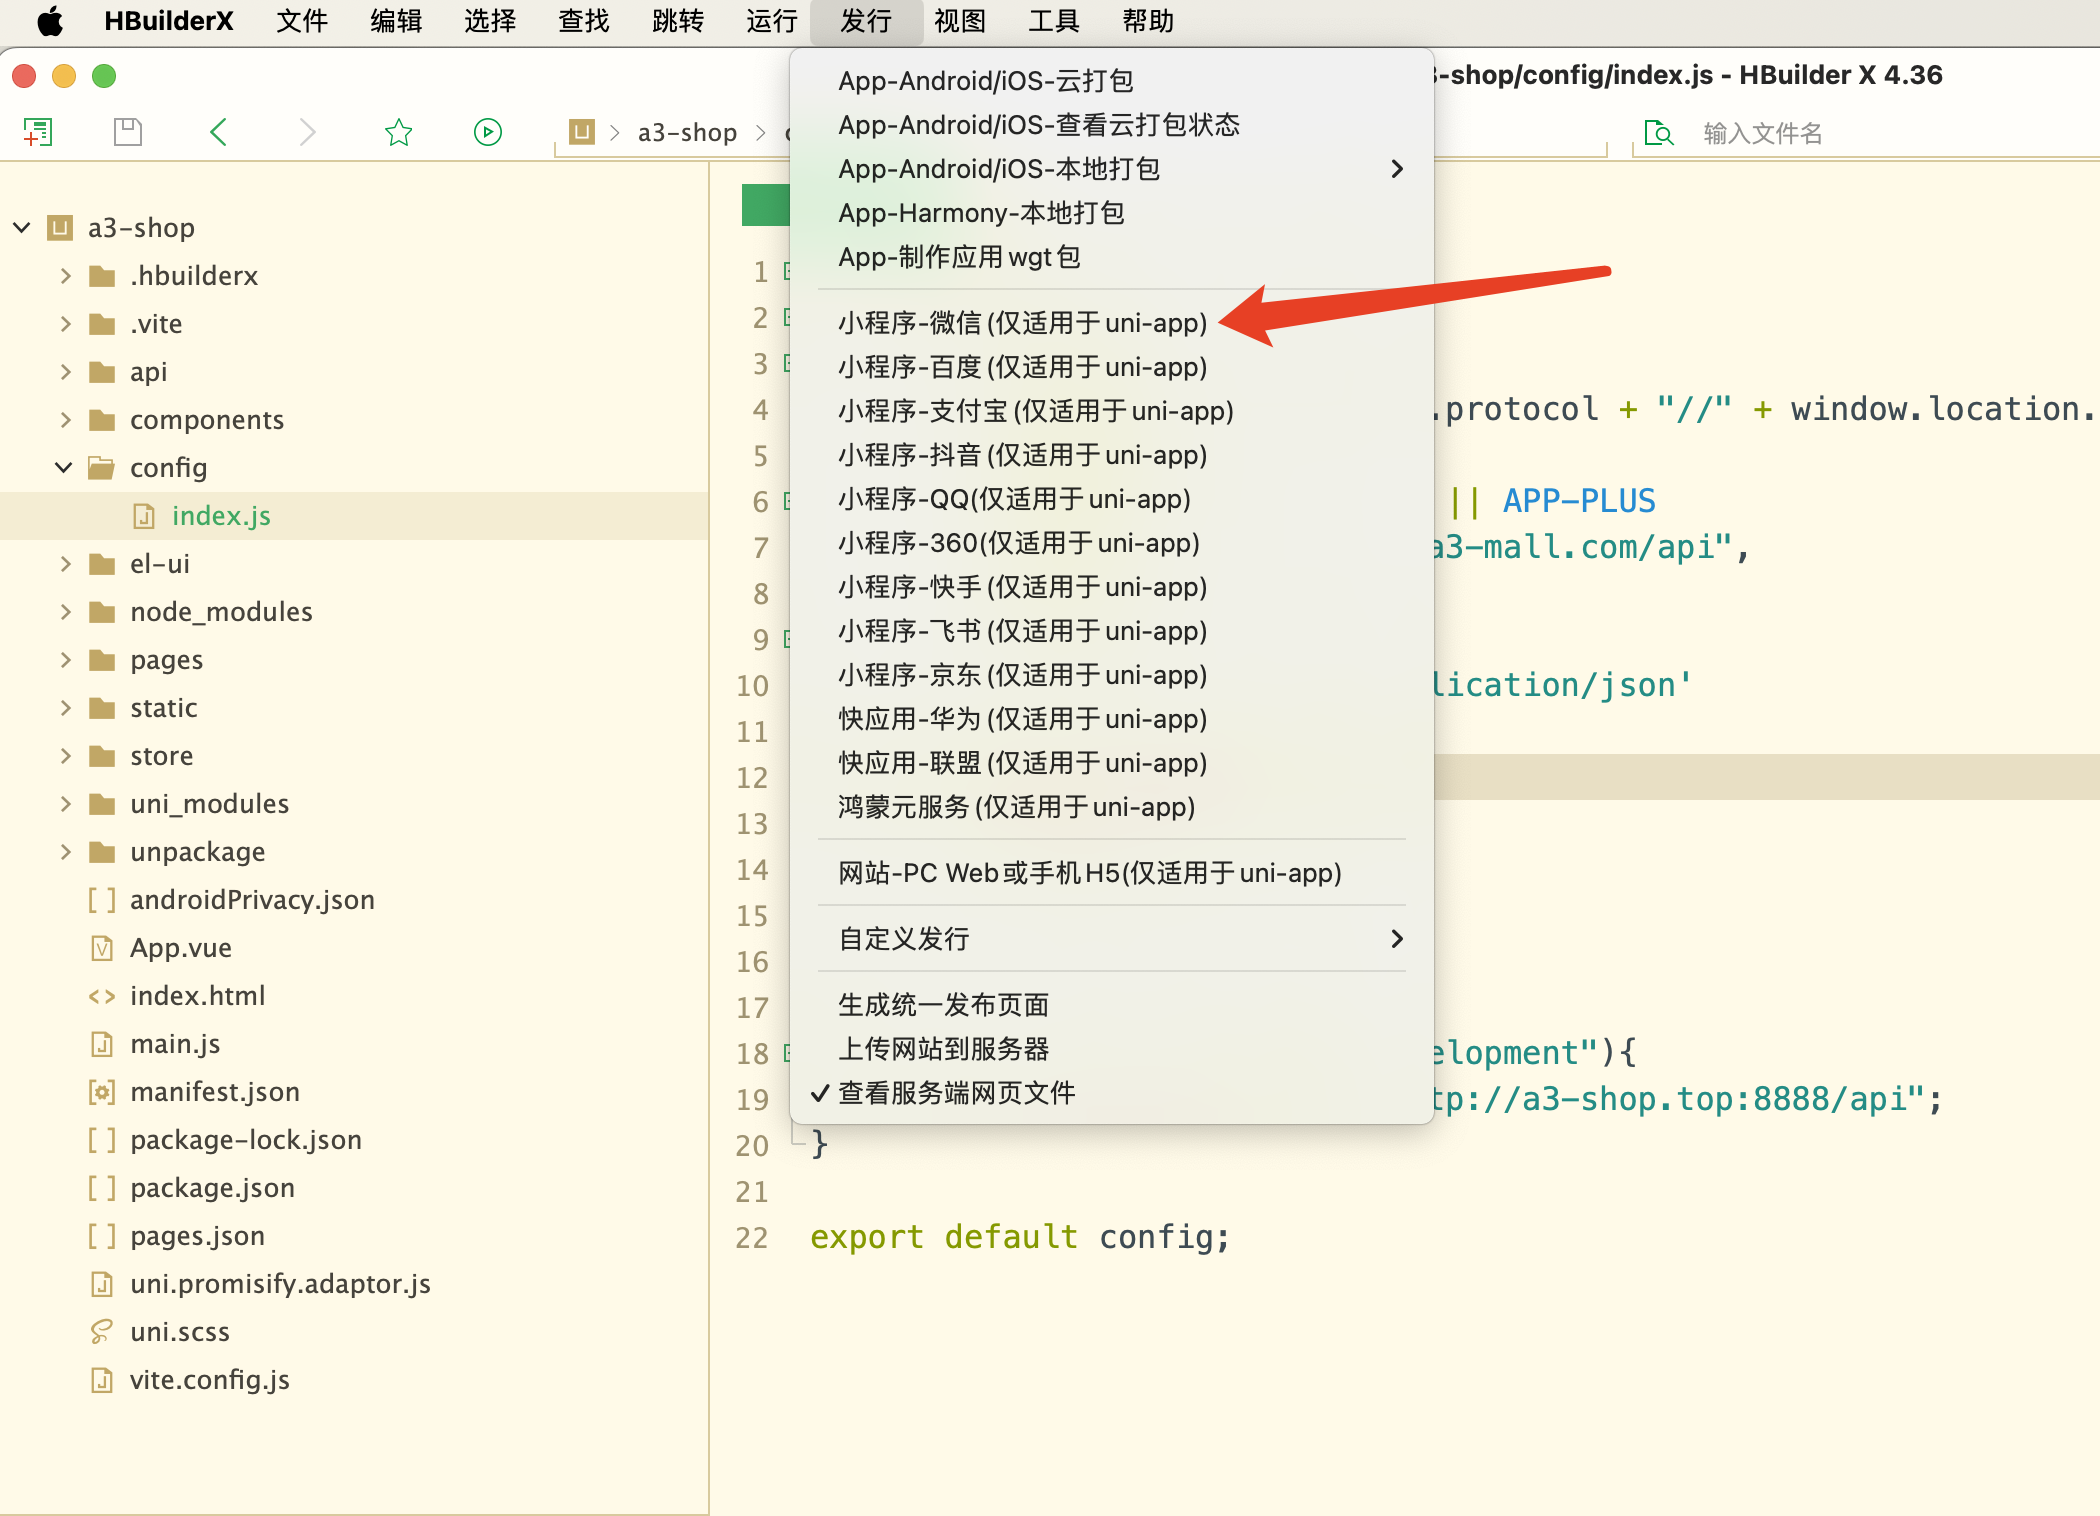This screenshot has width=2100, height=1516.
Task: Click 'export default config;' code line
Action: [1019, 1238]
